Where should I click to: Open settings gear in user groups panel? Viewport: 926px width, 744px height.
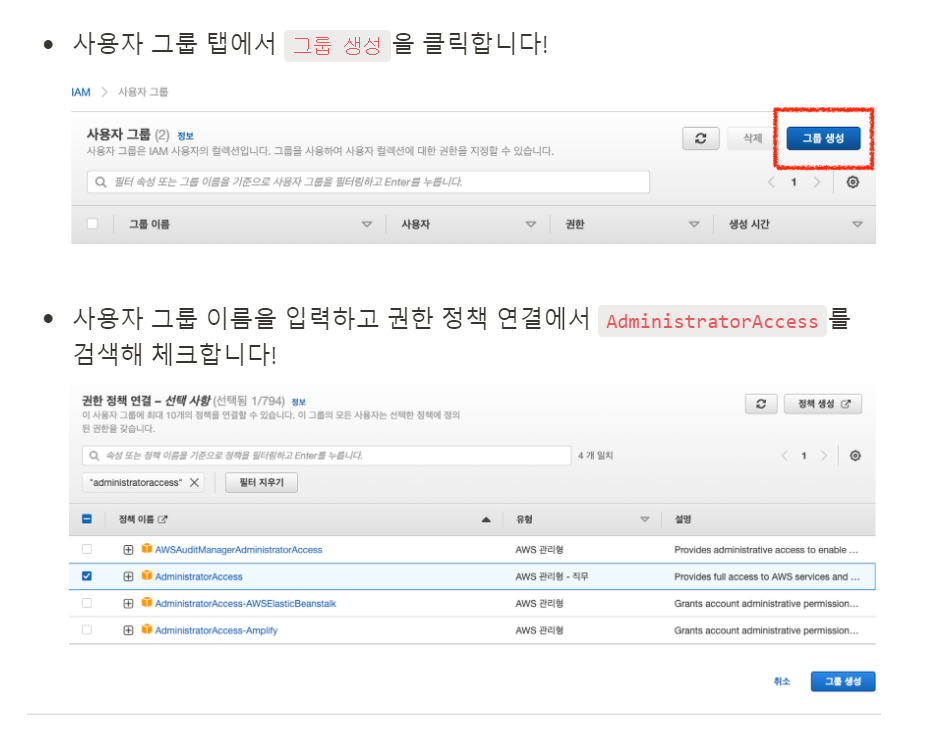852,182
